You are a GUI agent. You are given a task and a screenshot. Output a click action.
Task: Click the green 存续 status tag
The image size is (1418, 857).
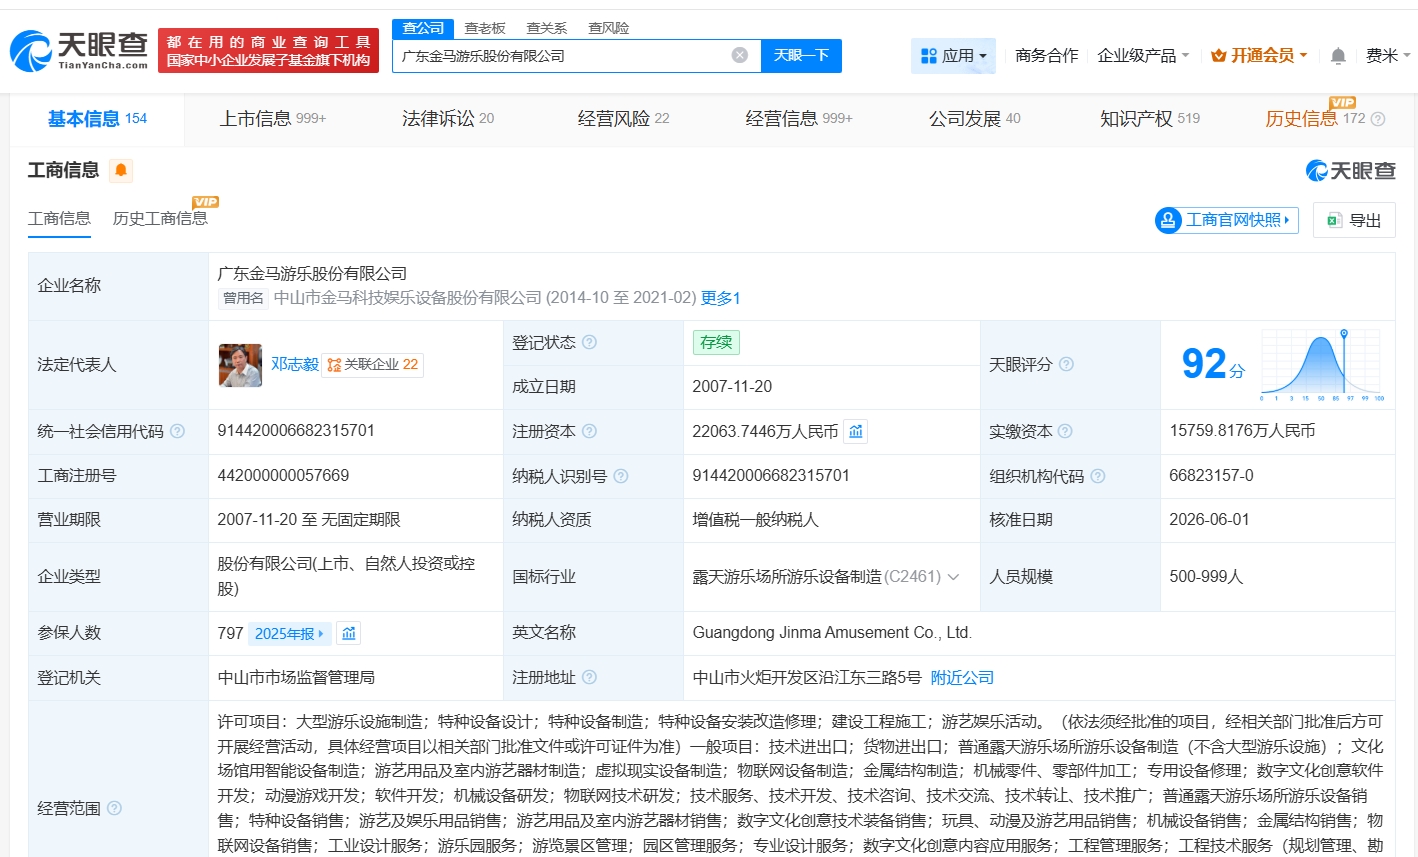click(716, 342)
